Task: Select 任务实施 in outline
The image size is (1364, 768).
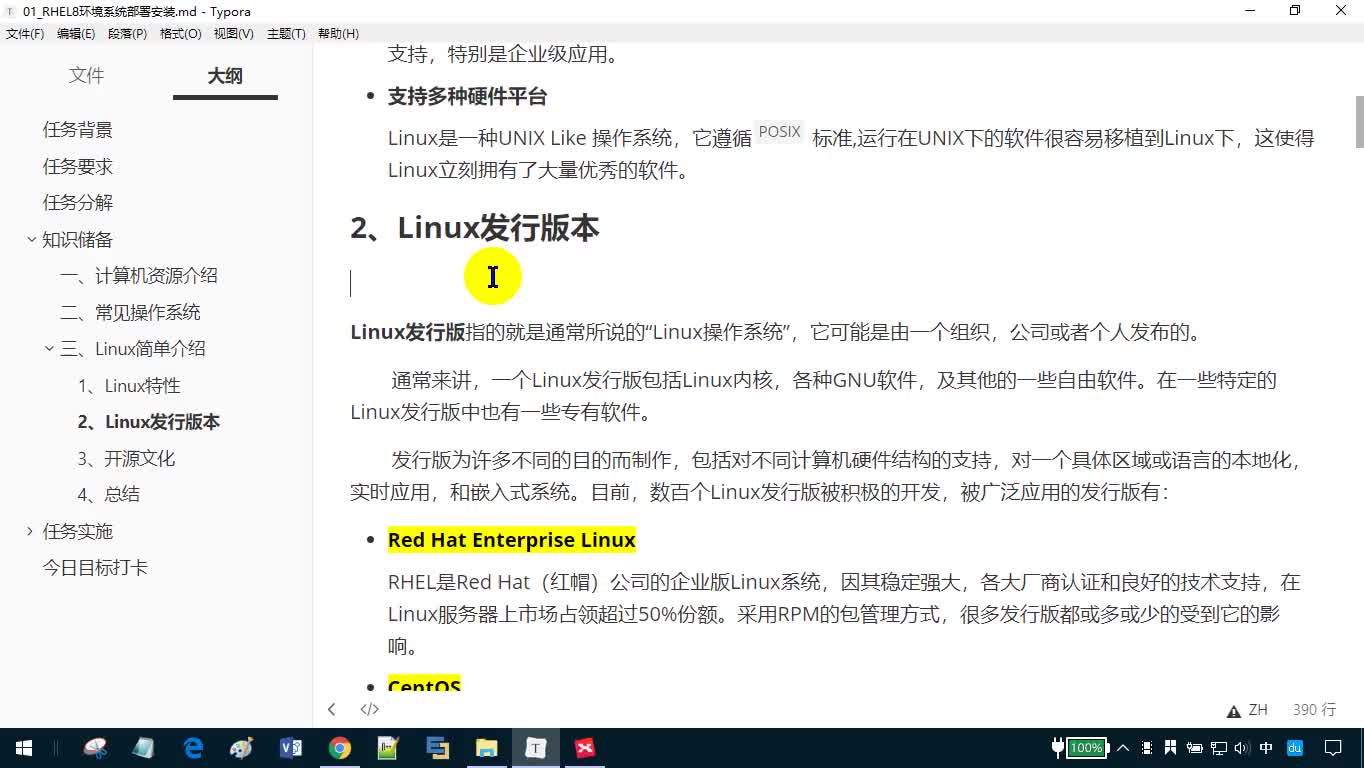Action: (x=78, y=531)
